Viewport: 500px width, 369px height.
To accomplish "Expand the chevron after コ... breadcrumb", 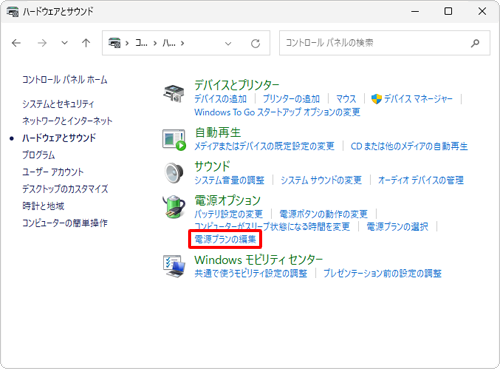I will [155, 43].
